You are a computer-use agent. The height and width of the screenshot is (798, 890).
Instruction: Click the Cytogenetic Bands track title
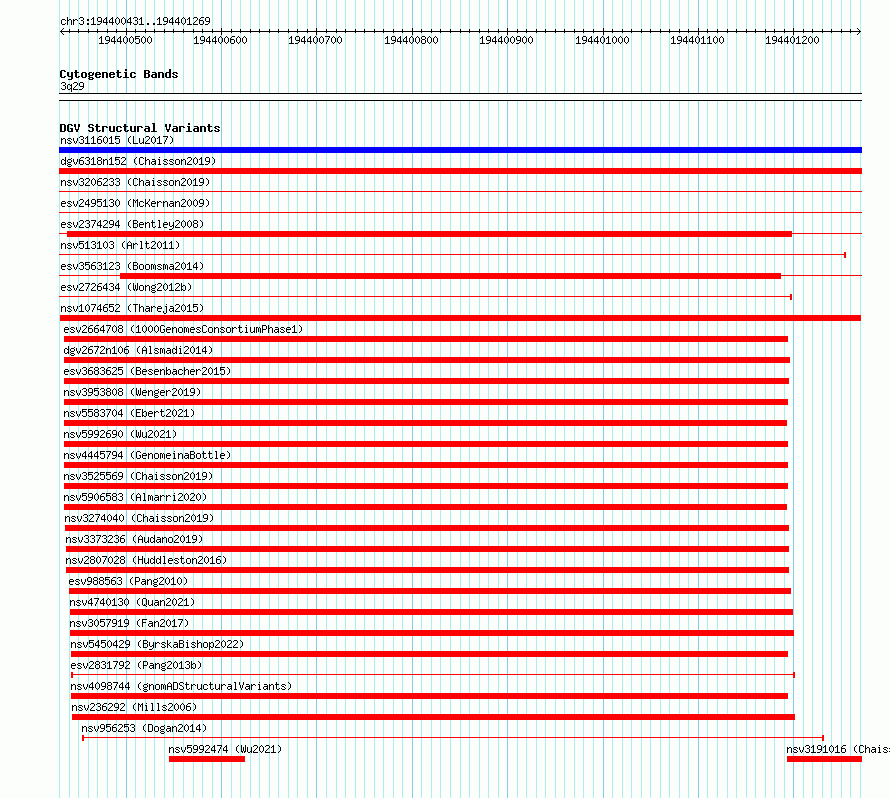(119, 74)
